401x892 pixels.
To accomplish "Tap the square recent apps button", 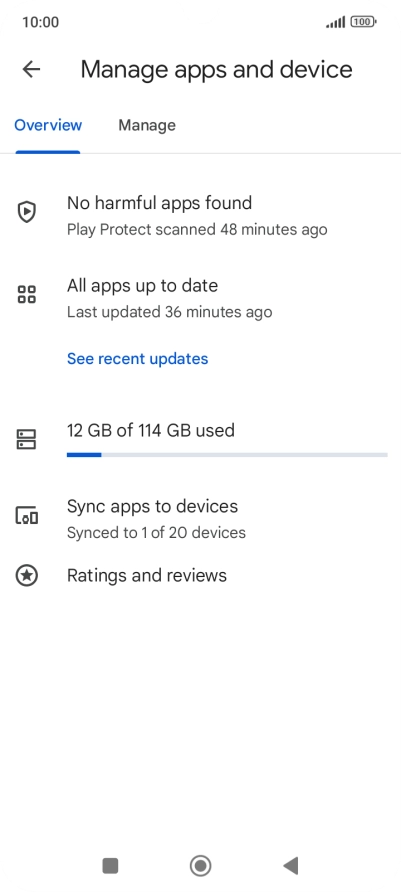I will click(110, 866).
